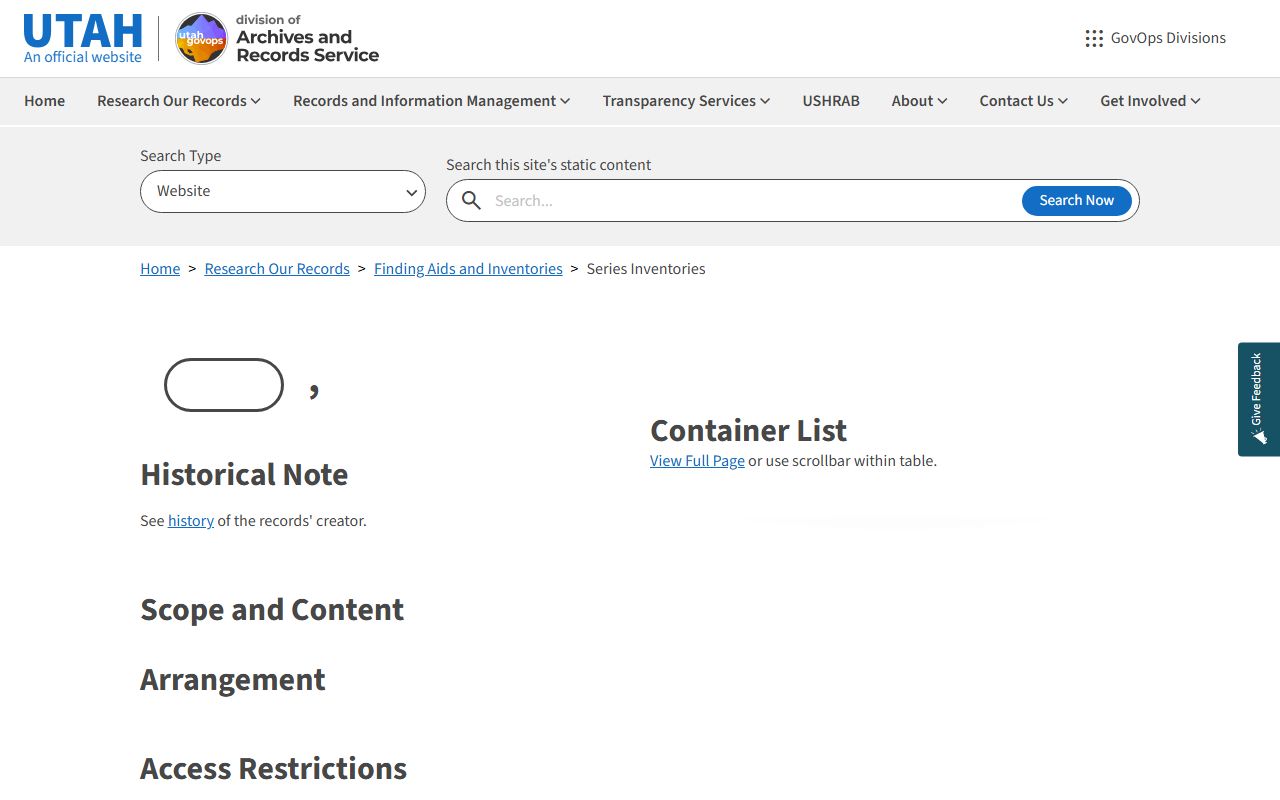Viewport: 1280px width, 800px height.
Task: Click into the static content search field
Action: point(750,201)
